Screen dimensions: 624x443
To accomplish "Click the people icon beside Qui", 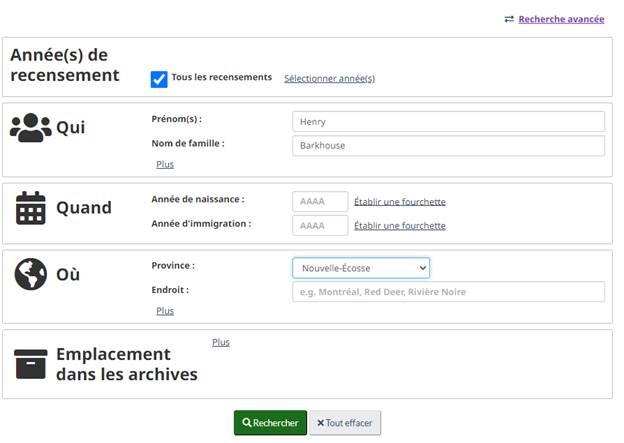I will [x=30, y=128].
